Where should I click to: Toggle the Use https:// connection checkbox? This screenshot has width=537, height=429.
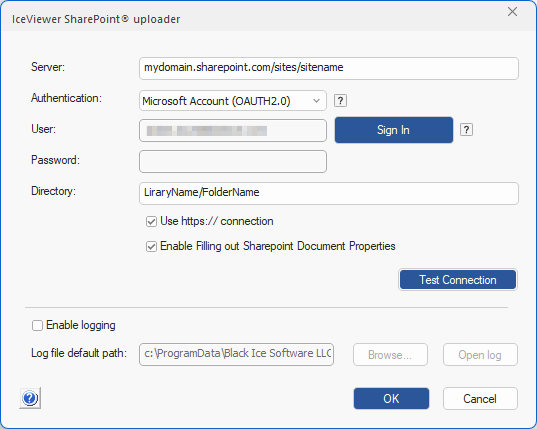(x=151, y=222)
